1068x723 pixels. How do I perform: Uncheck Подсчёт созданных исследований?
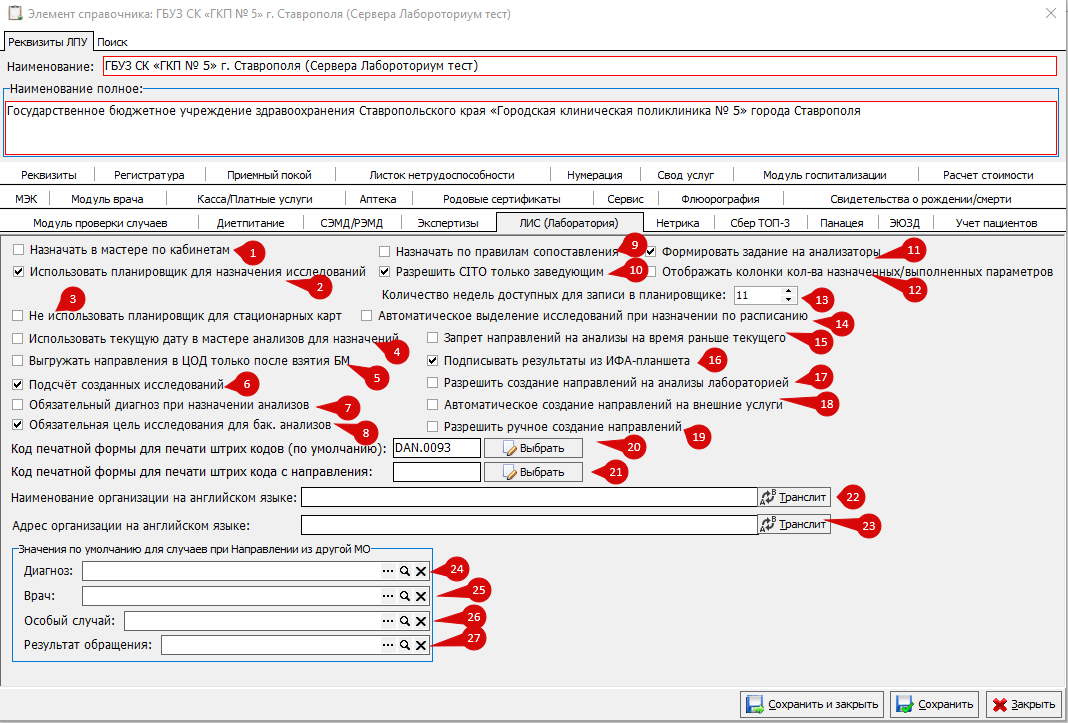click(18, 384)
